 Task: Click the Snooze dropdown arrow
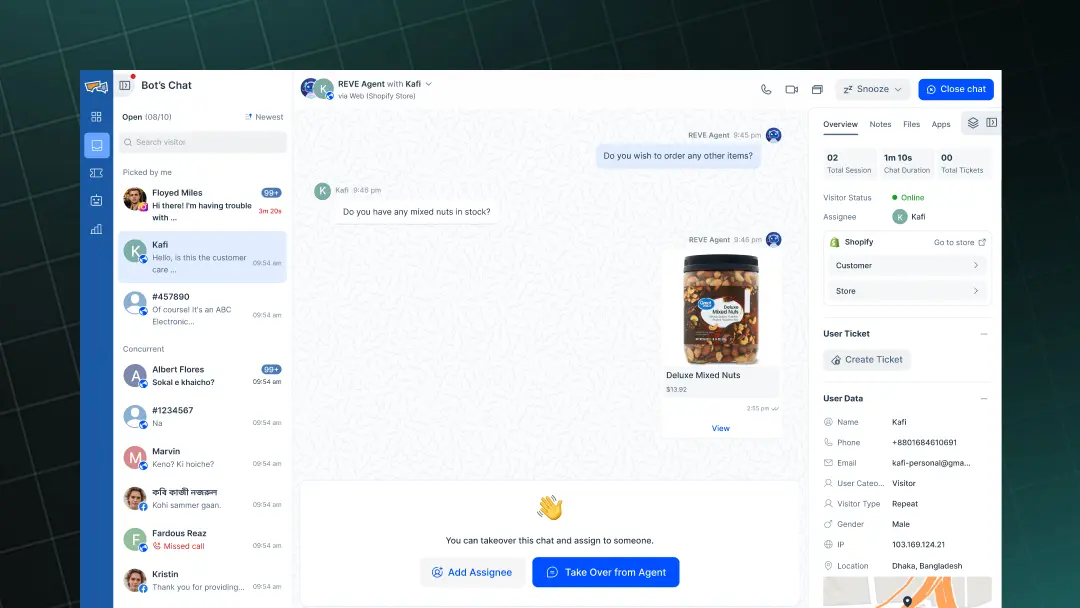[899, 89]
